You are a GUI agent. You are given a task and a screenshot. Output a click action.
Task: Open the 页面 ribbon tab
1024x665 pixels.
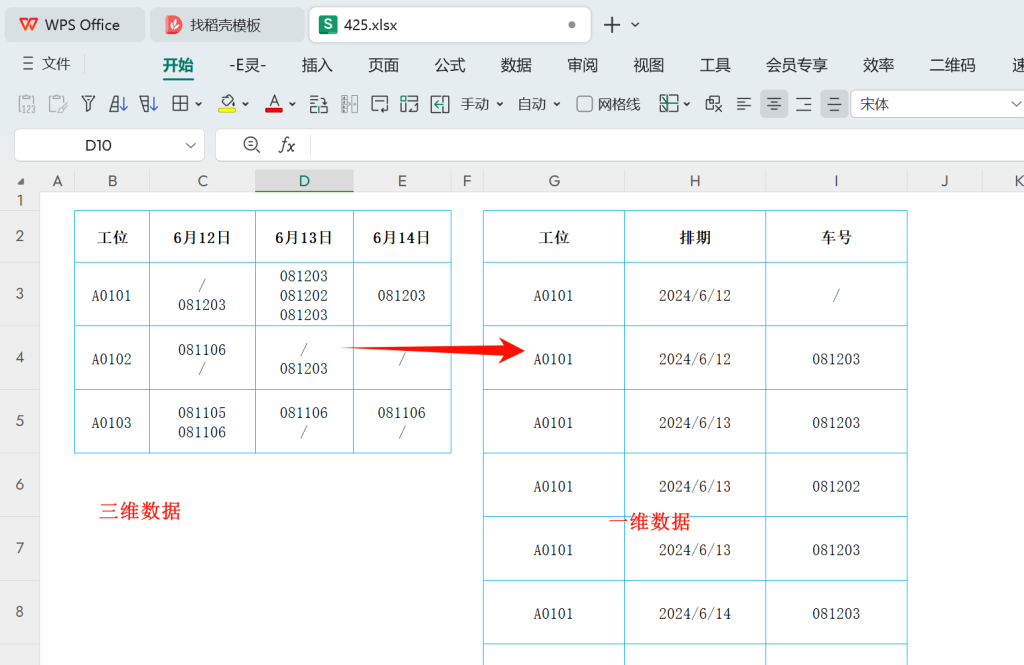[383, 65]
